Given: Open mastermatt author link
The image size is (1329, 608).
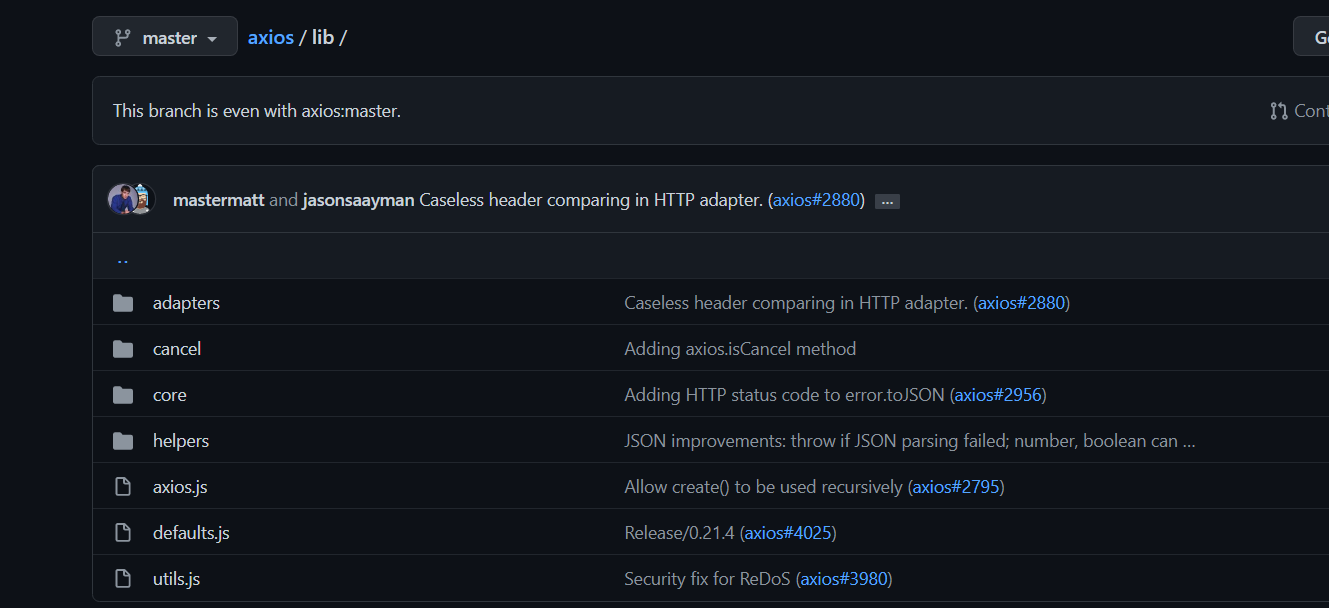Looking at the screenshot, I should (x=219, y=200).
